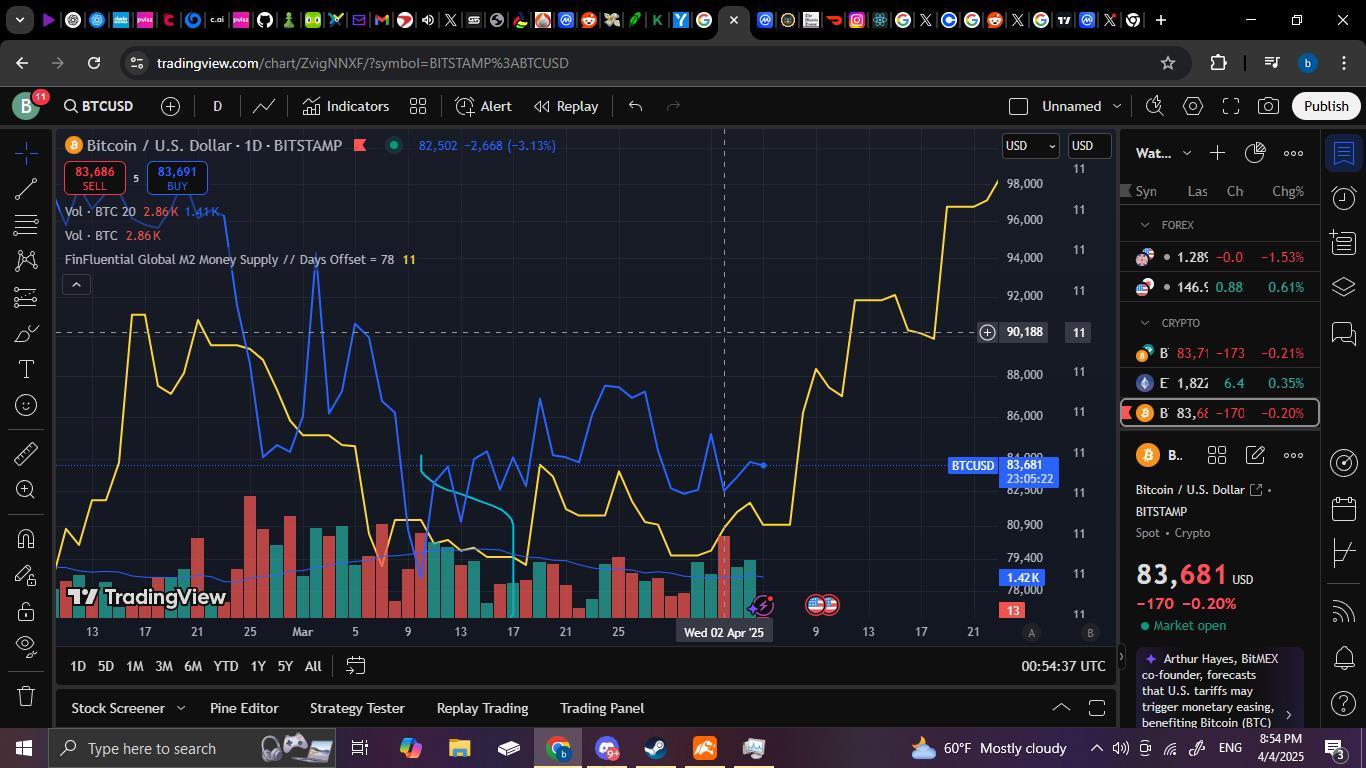Open the forecasting and measurement tools
The image size is (1366, 768).
click(x=27, y=297)
